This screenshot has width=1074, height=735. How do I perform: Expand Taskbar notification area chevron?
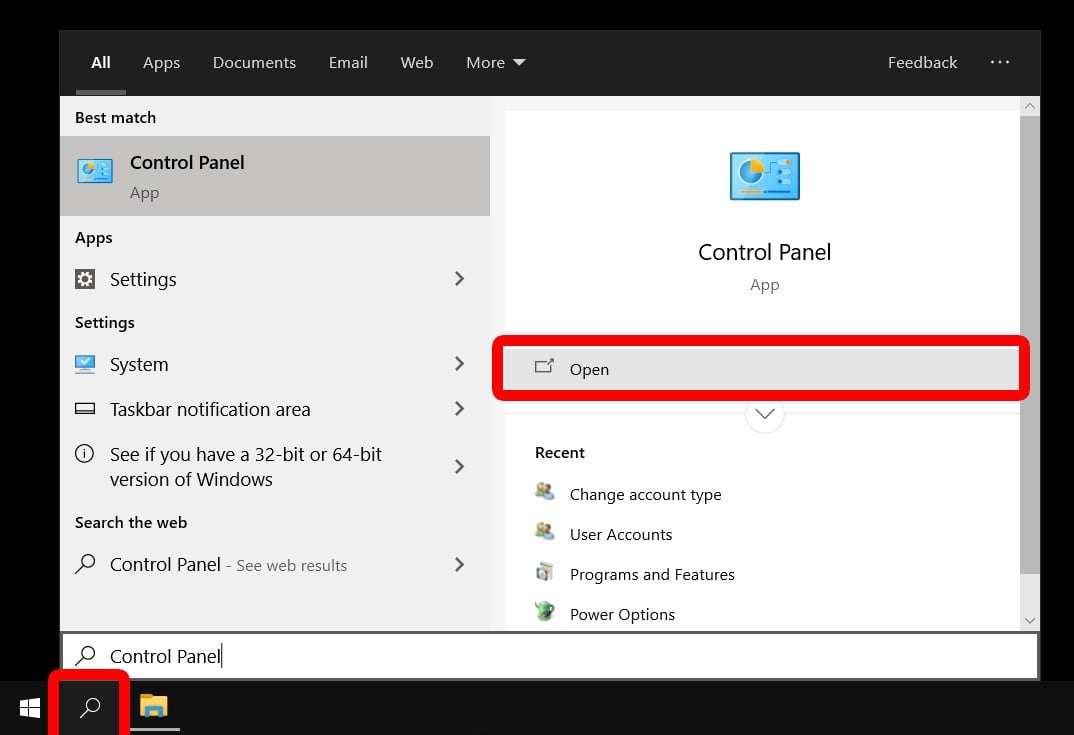coord(459,409)
